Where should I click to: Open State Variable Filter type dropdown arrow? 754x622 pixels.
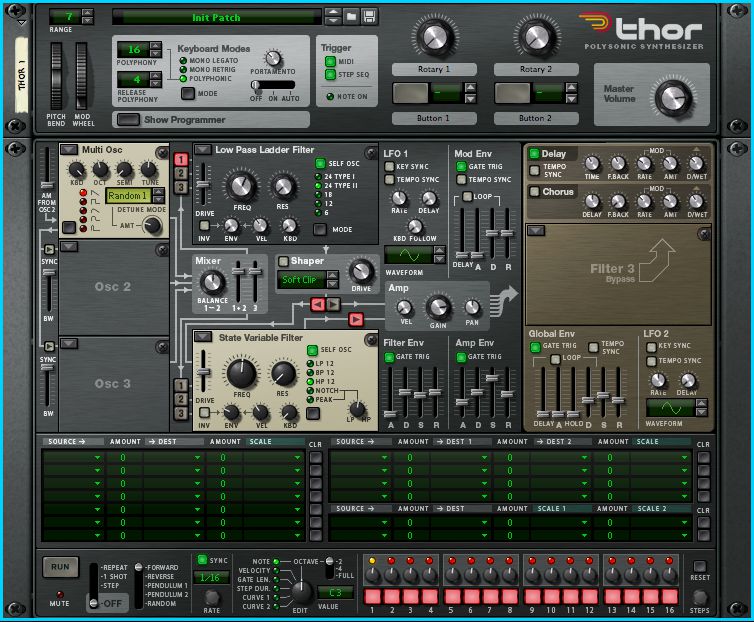tap(202, 337)
